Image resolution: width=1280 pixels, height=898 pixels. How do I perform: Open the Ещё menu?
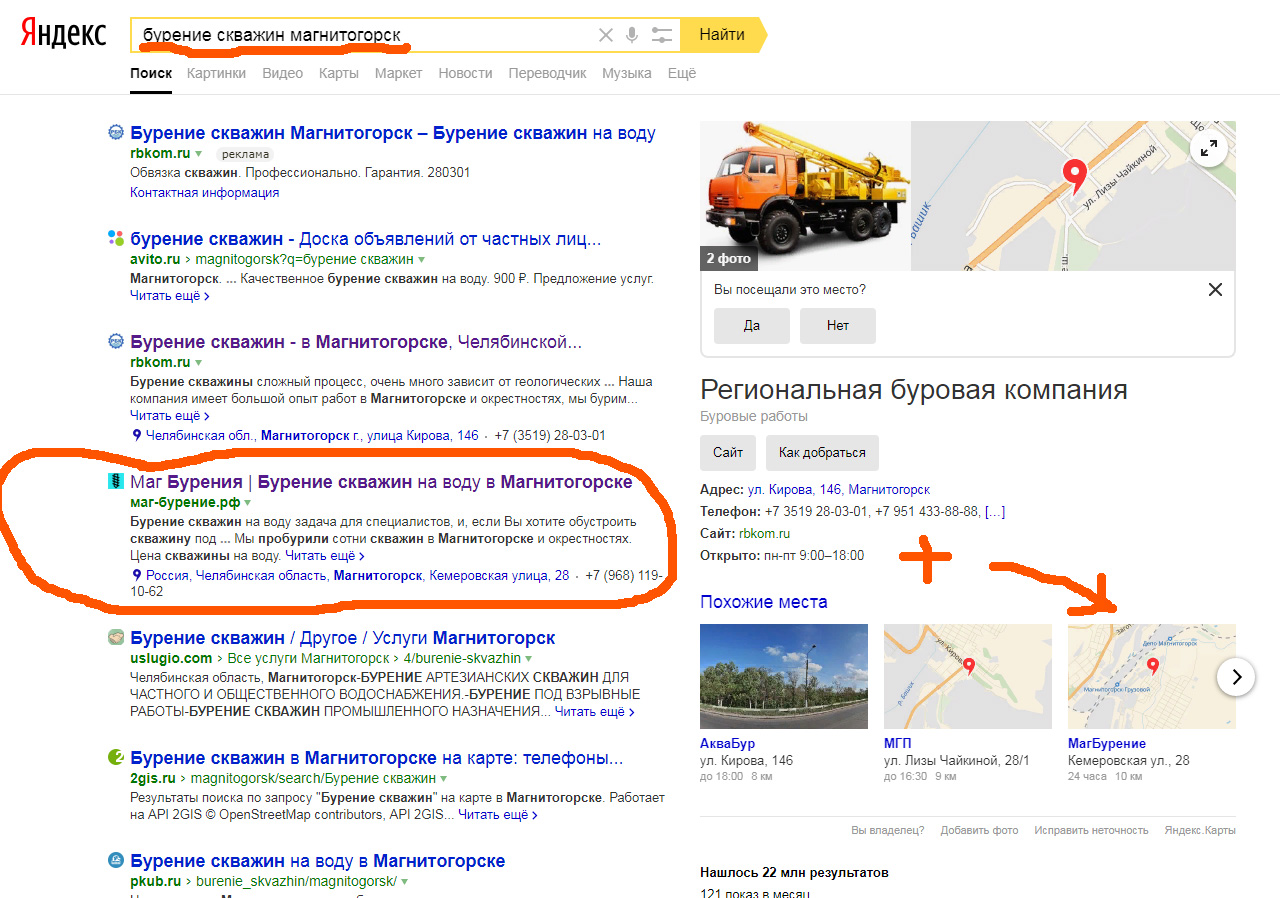pyautogui.click(x=682, y=73)
